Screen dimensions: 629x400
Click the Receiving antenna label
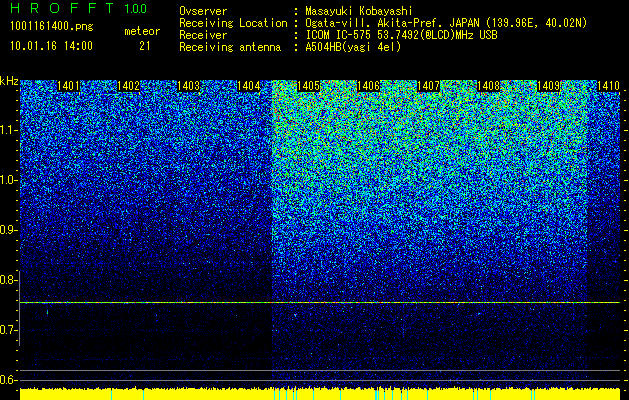[230, 47]
